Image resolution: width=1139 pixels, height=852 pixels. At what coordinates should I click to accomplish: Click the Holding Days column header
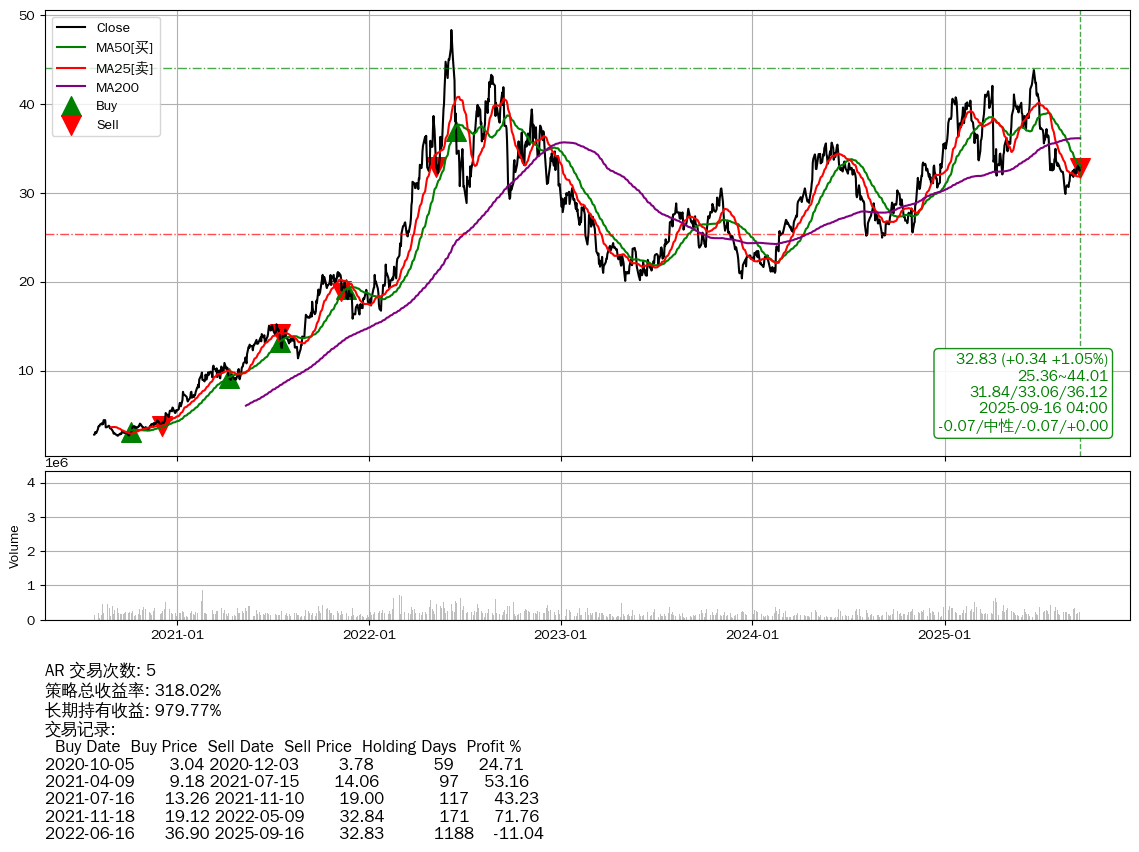pyautogui.click(x=408, y=747)
